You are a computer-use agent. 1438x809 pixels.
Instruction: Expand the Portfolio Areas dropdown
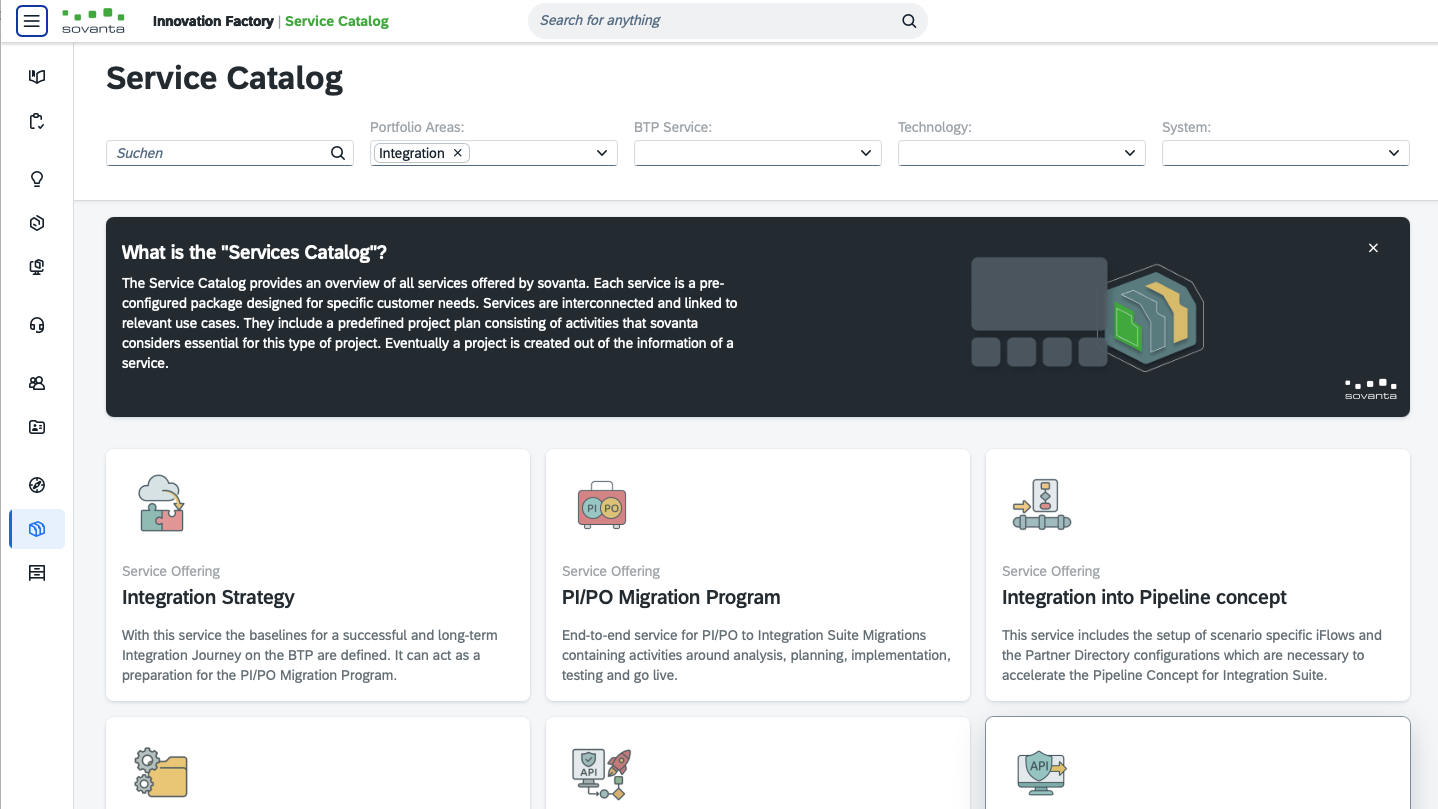(x=602, y=153)
